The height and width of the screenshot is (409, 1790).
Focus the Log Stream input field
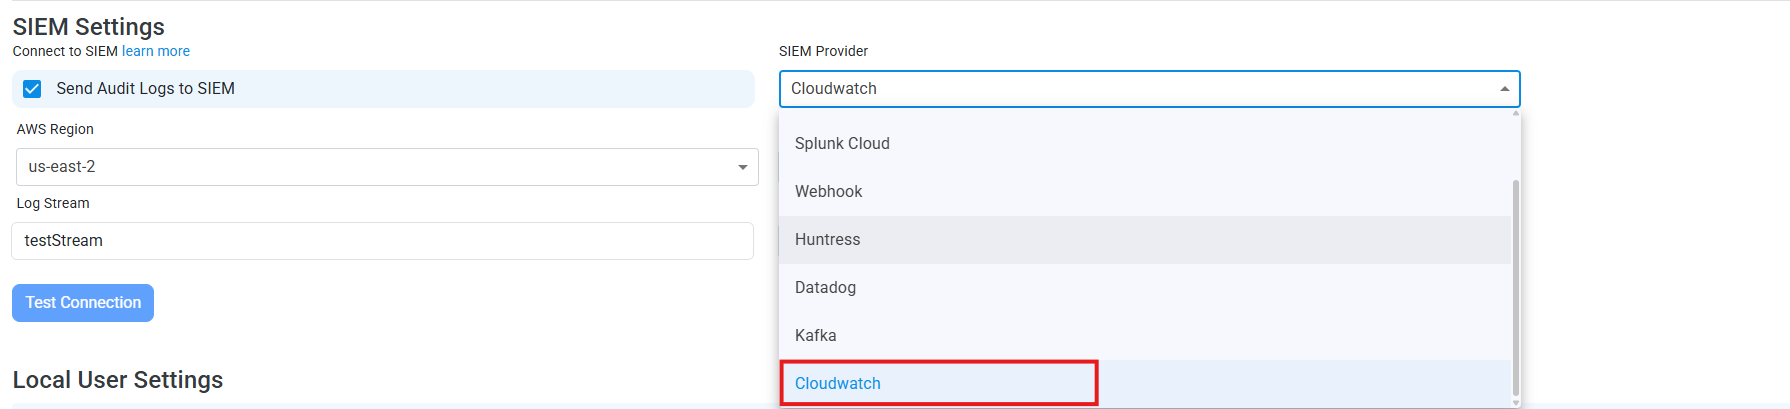382,241
